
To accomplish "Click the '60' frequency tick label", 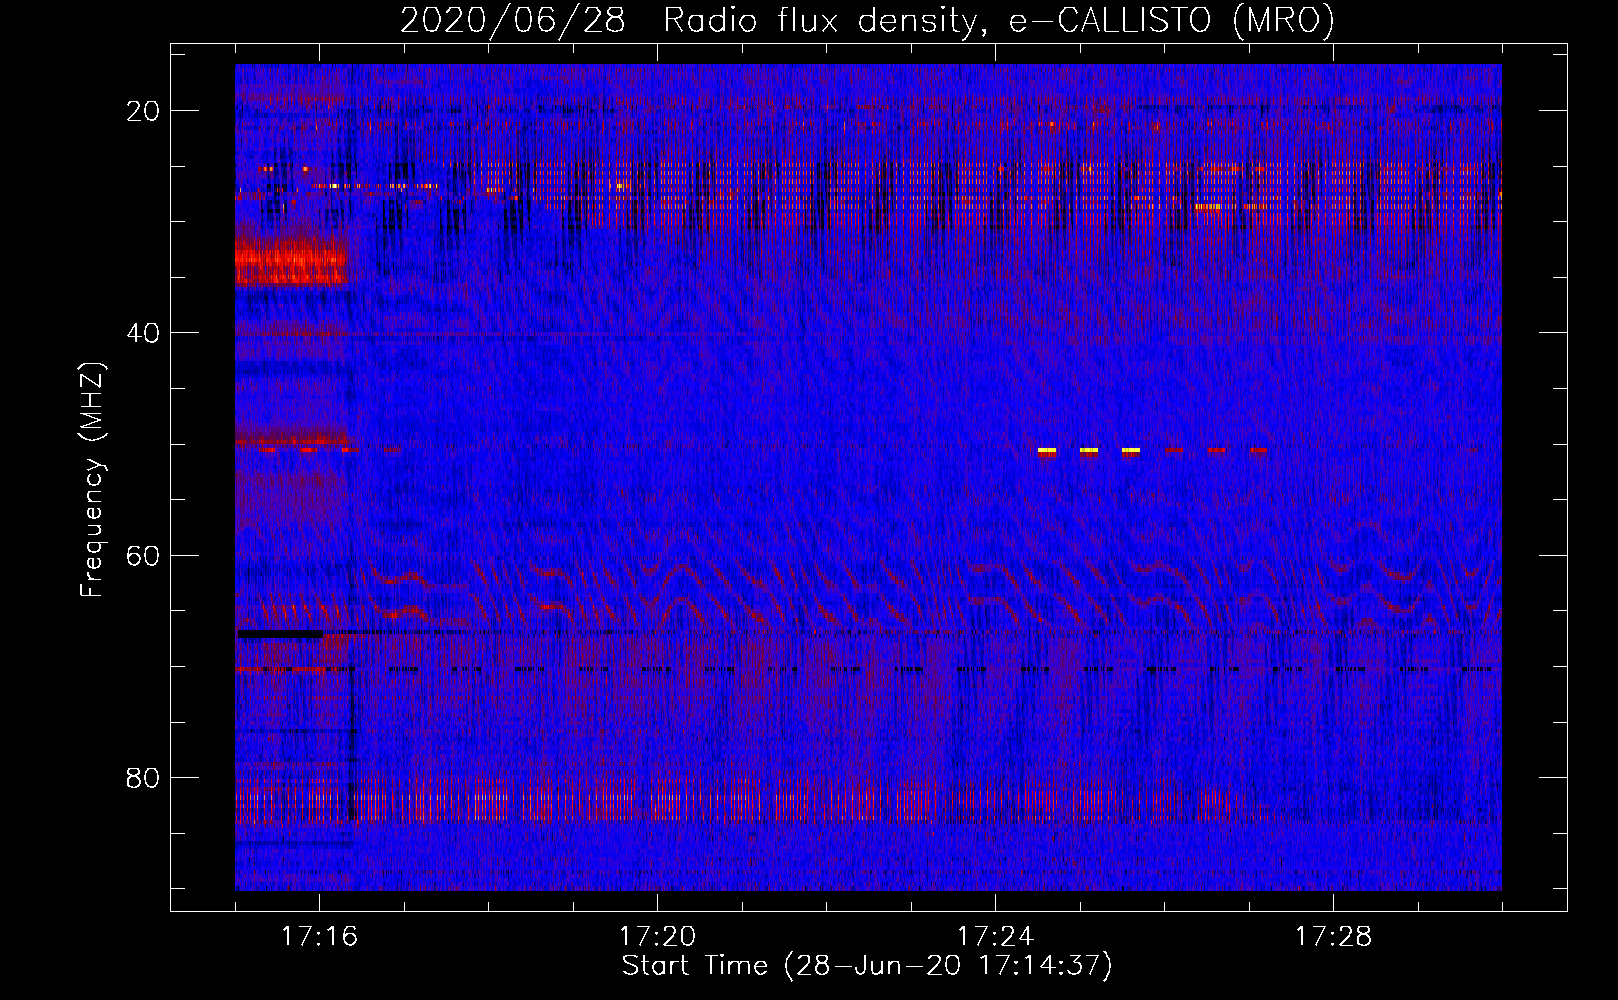I will tap(143, 555).
